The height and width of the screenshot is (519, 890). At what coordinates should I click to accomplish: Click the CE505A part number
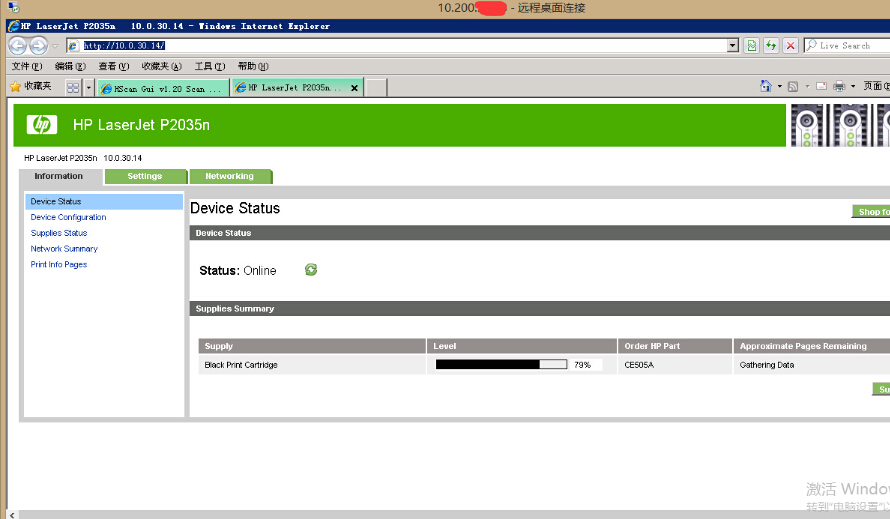tap(639, 365)
